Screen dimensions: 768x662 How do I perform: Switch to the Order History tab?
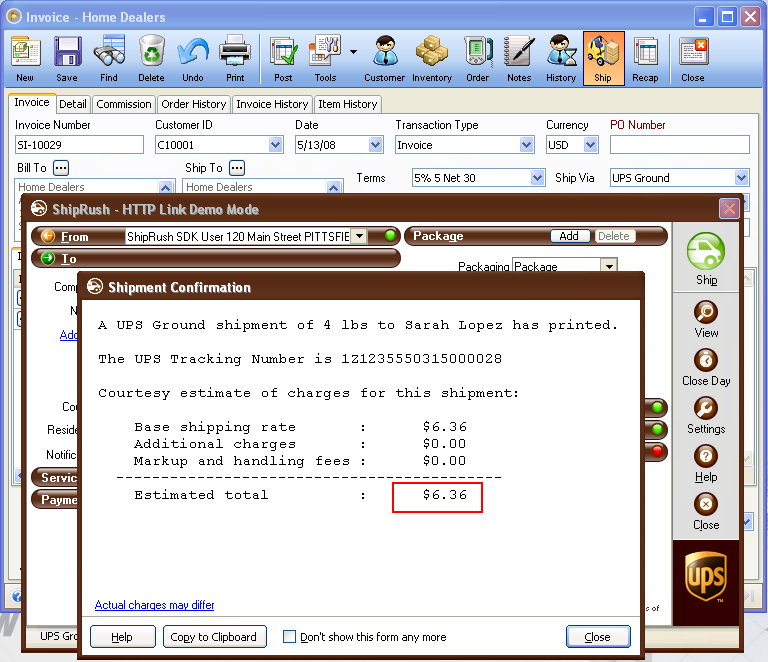(x=193, y=104)
